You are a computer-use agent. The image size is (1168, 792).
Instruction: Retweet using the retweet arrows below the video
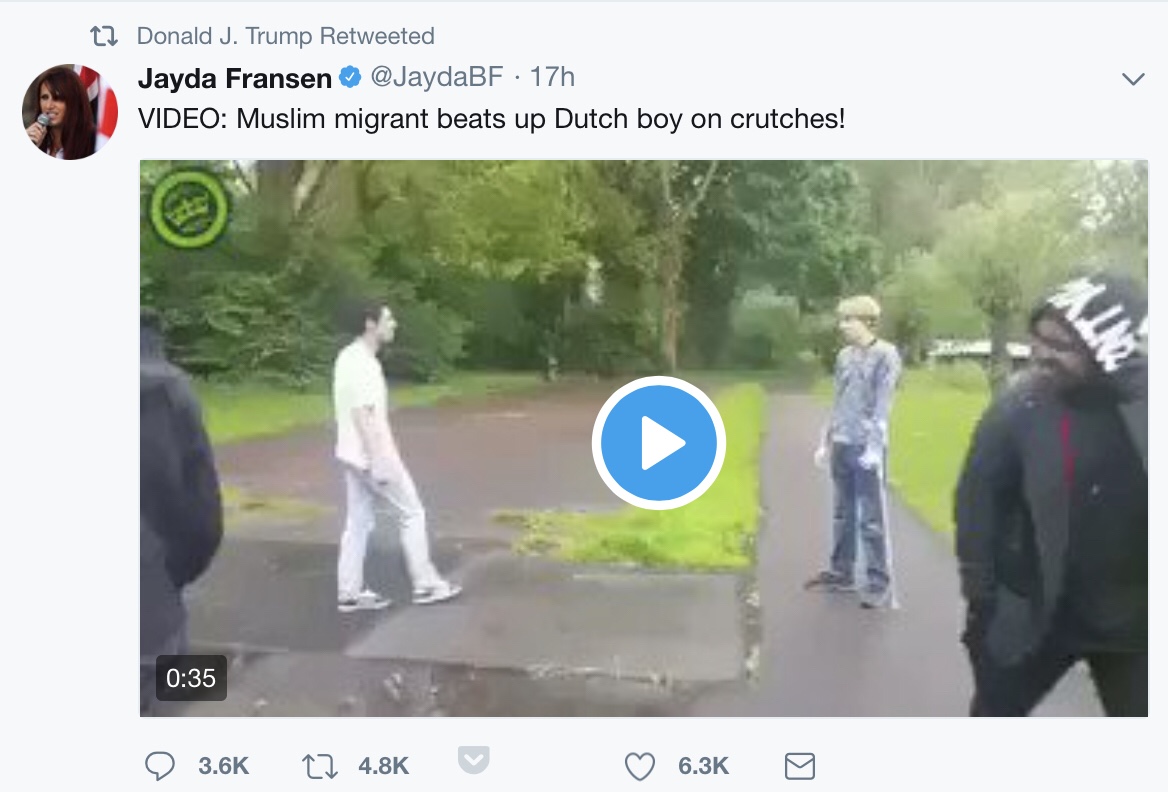(319, 766)
